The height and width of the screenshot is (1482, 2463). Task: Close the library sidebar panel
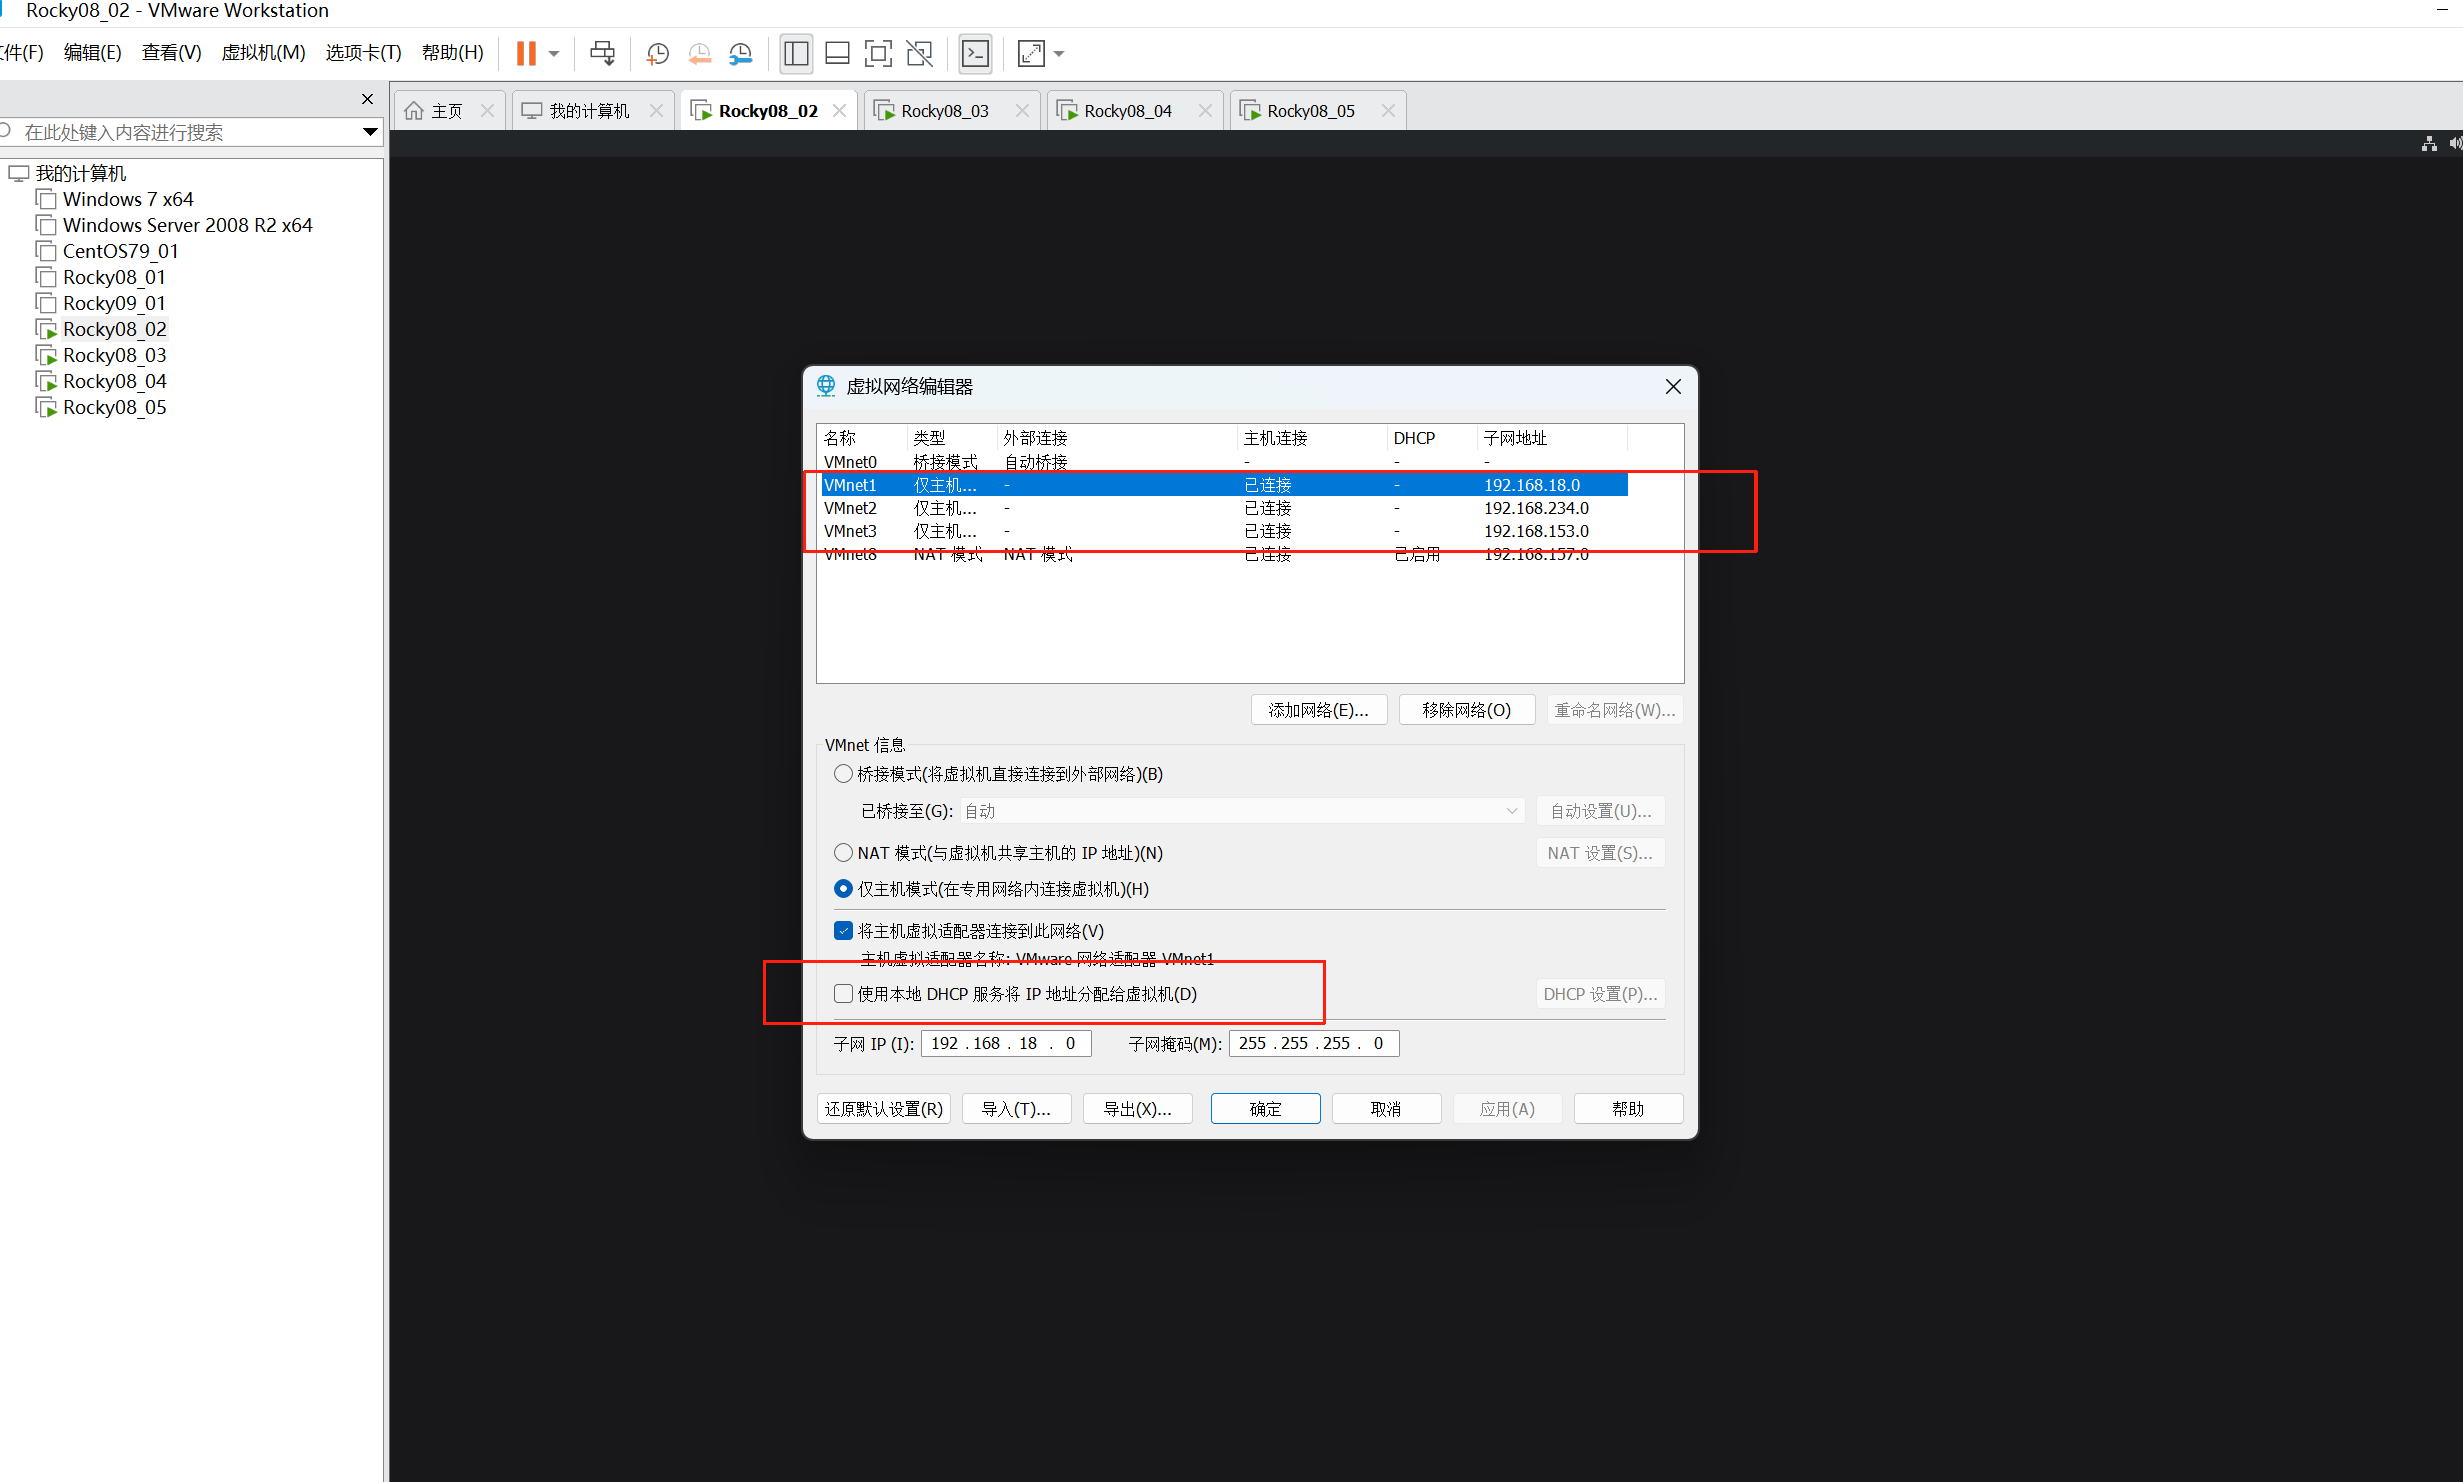[367, 98]
